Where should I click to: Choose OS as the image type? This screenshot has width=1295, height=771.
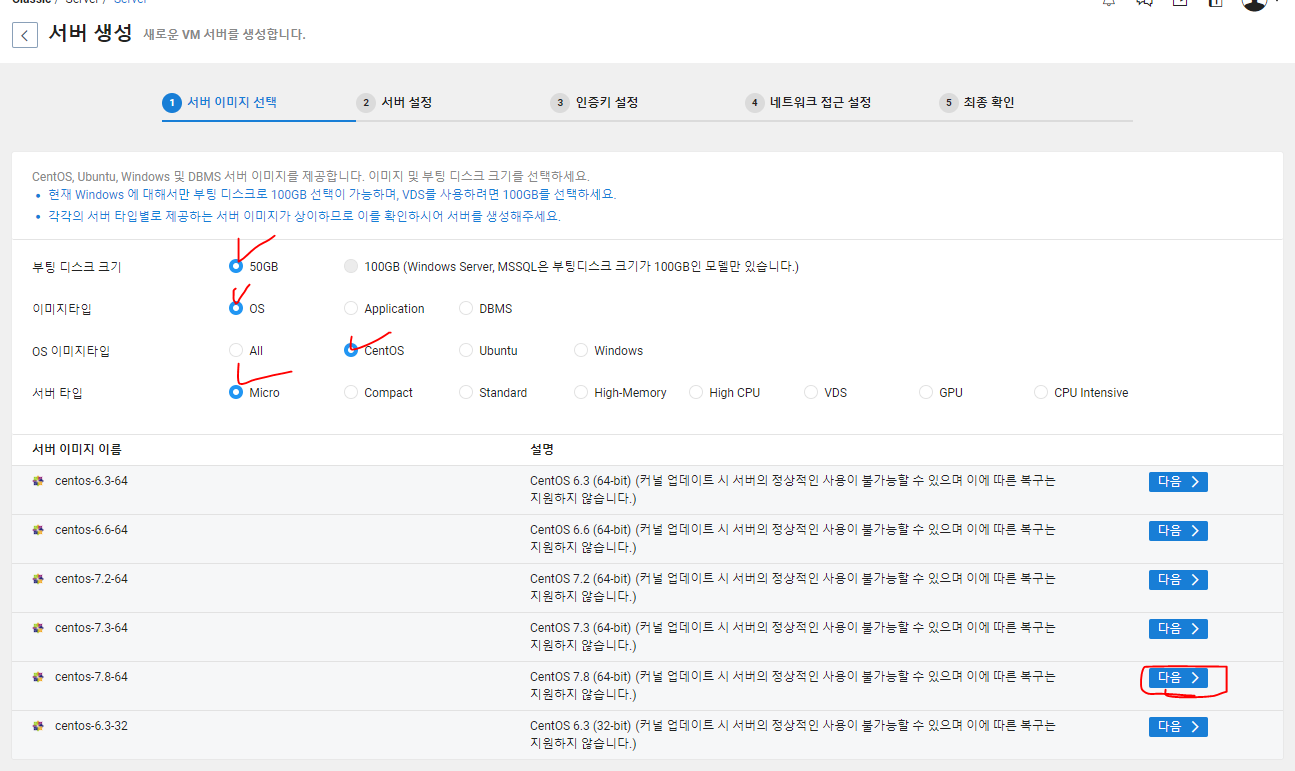tap(236, 308)
